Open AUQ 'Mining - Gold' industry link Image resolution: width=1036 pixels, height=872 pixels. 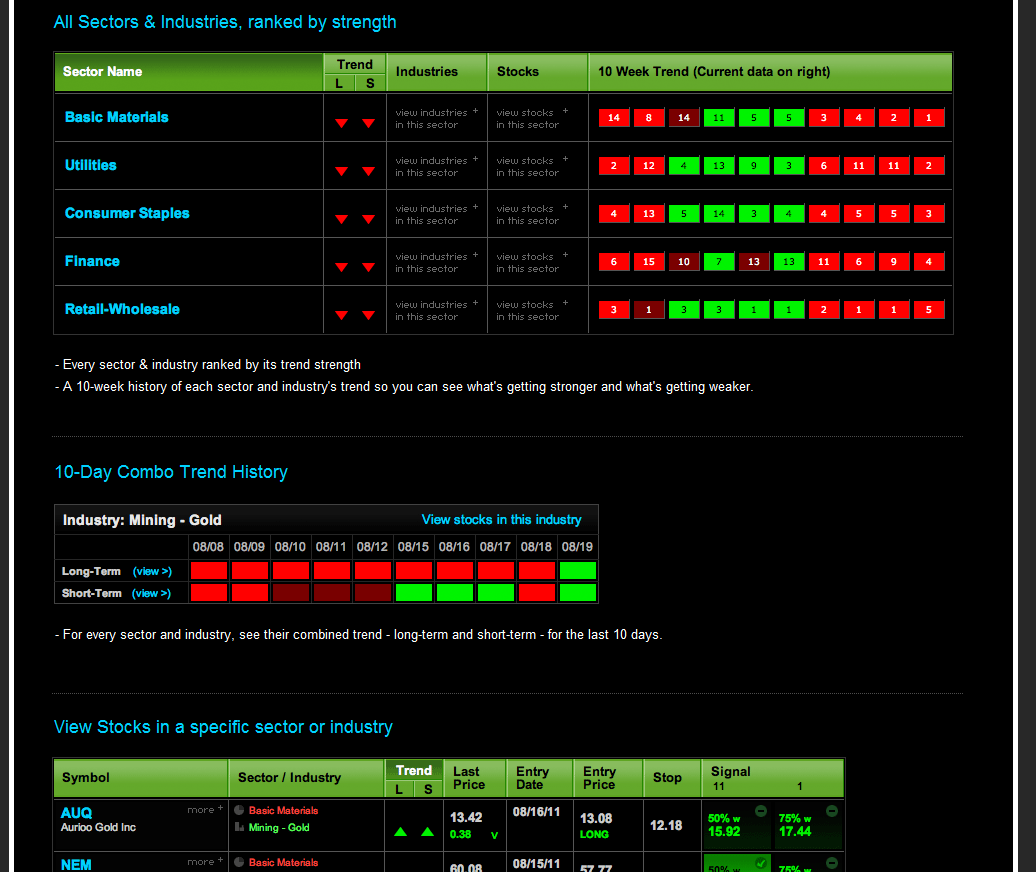[279, 828]
